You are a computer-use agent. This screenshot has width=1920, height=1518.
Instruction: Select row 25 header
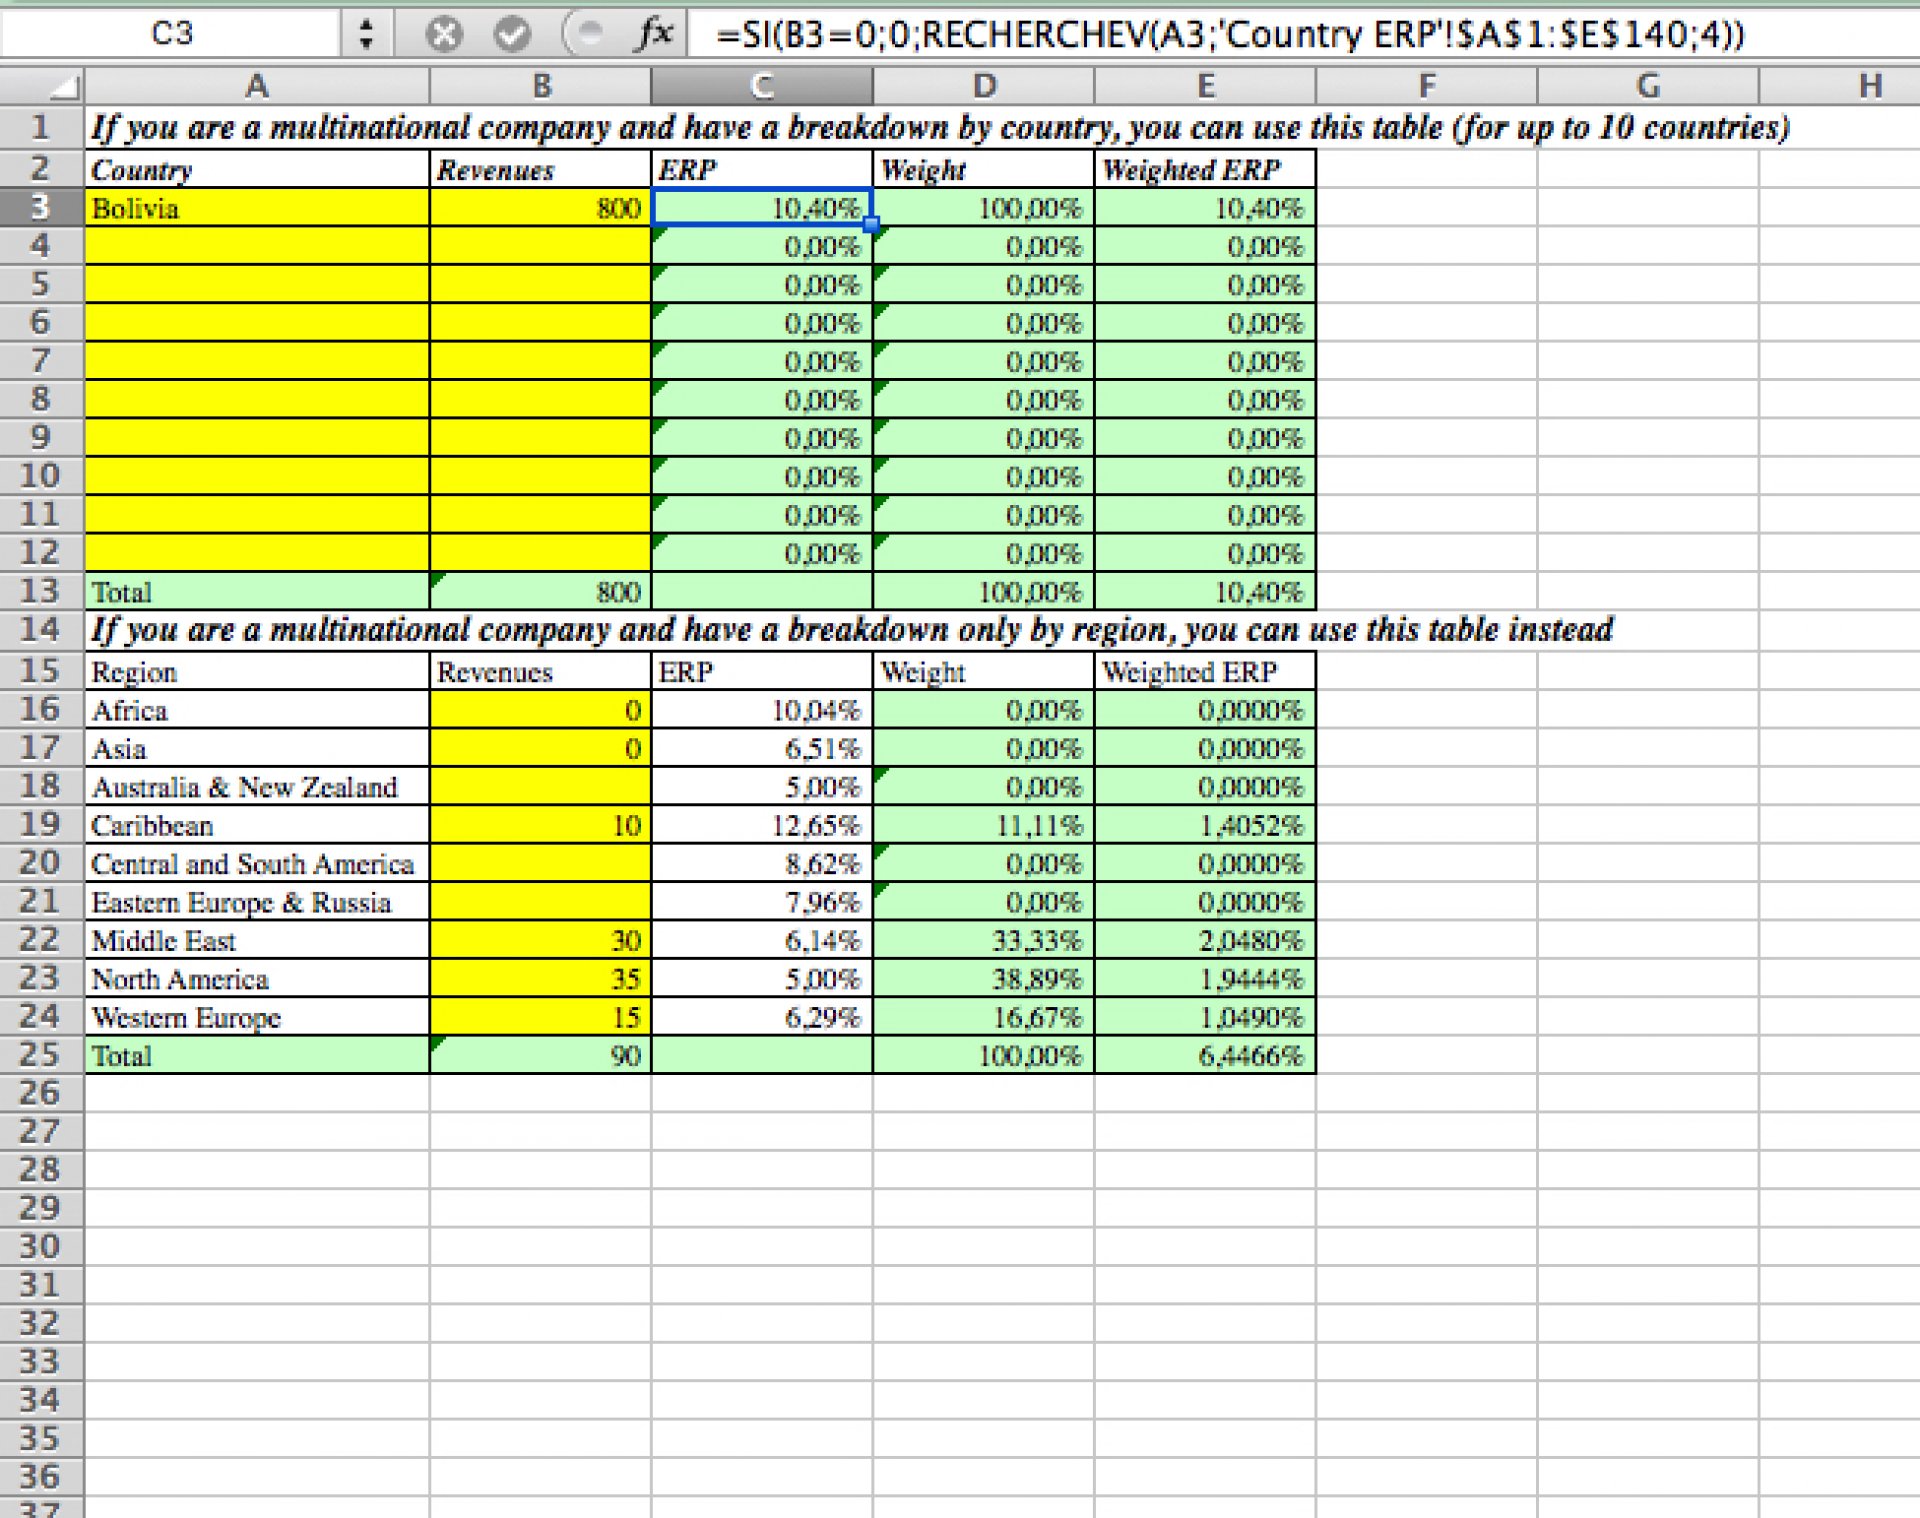[x=42, y=1055]
